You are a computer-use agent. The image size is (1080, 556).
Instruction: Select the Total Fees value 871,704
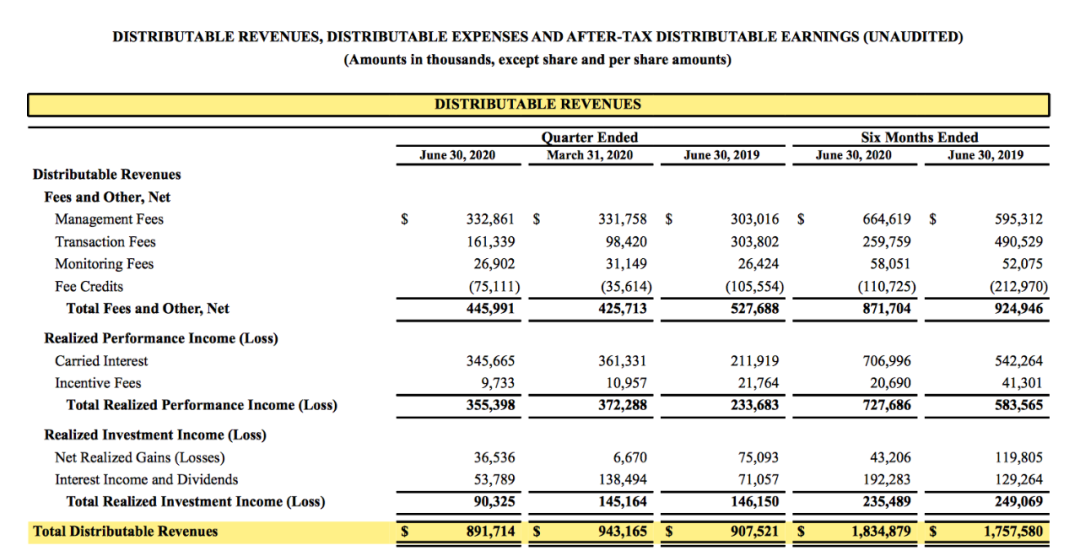[886, 309]
